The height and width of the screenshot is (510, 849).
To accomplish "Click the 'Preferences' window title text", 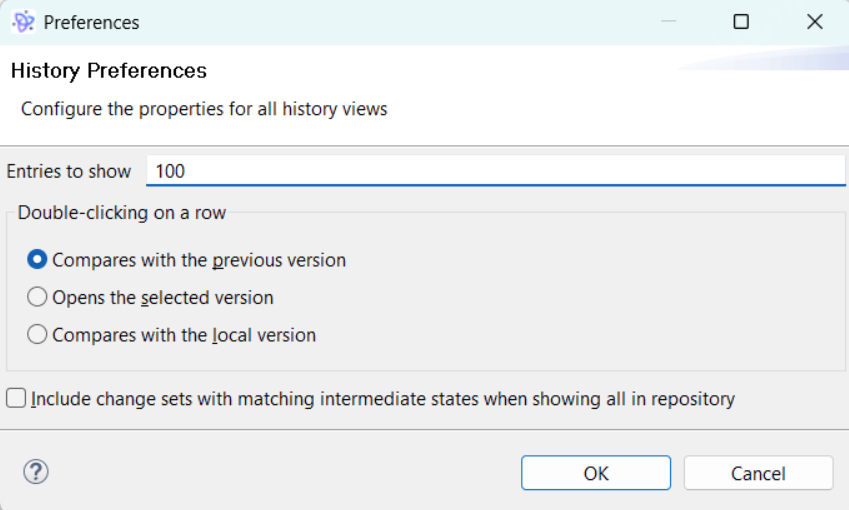I will (x=92, y=22).
